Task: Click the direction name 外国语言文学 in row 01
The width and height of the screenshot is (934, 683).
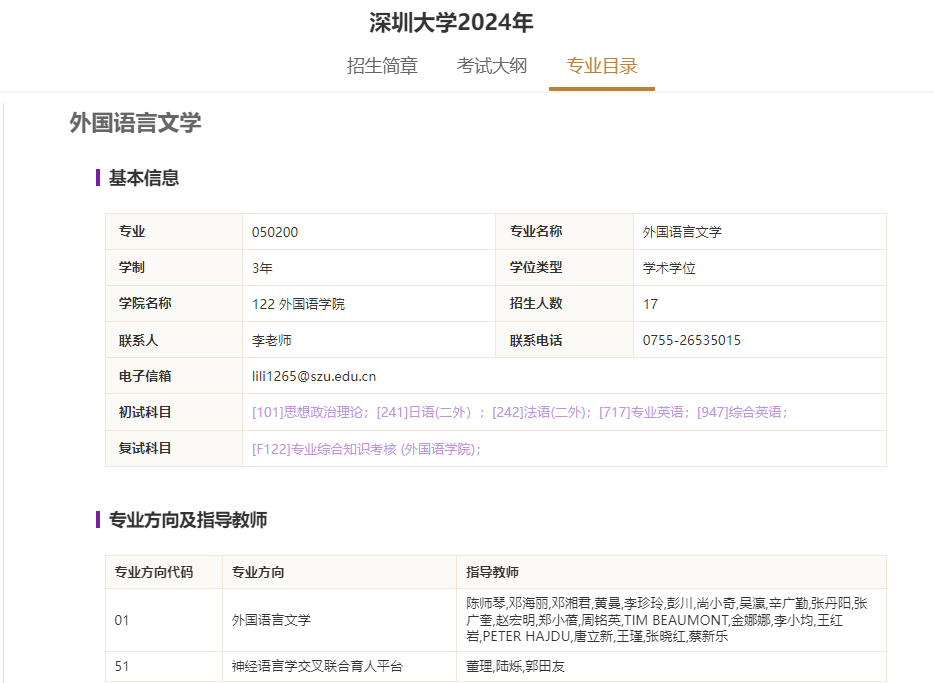Action: point(271,620)
